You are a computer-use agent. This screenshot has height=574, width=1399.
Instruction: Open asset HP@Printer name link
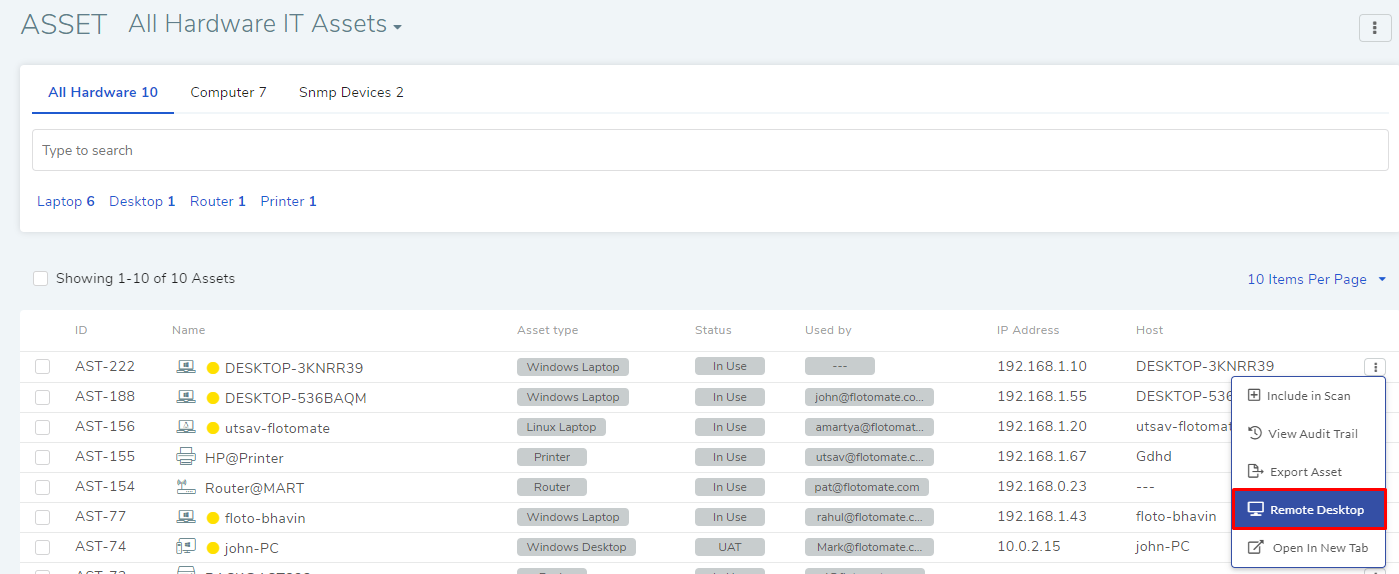(244, 458)
